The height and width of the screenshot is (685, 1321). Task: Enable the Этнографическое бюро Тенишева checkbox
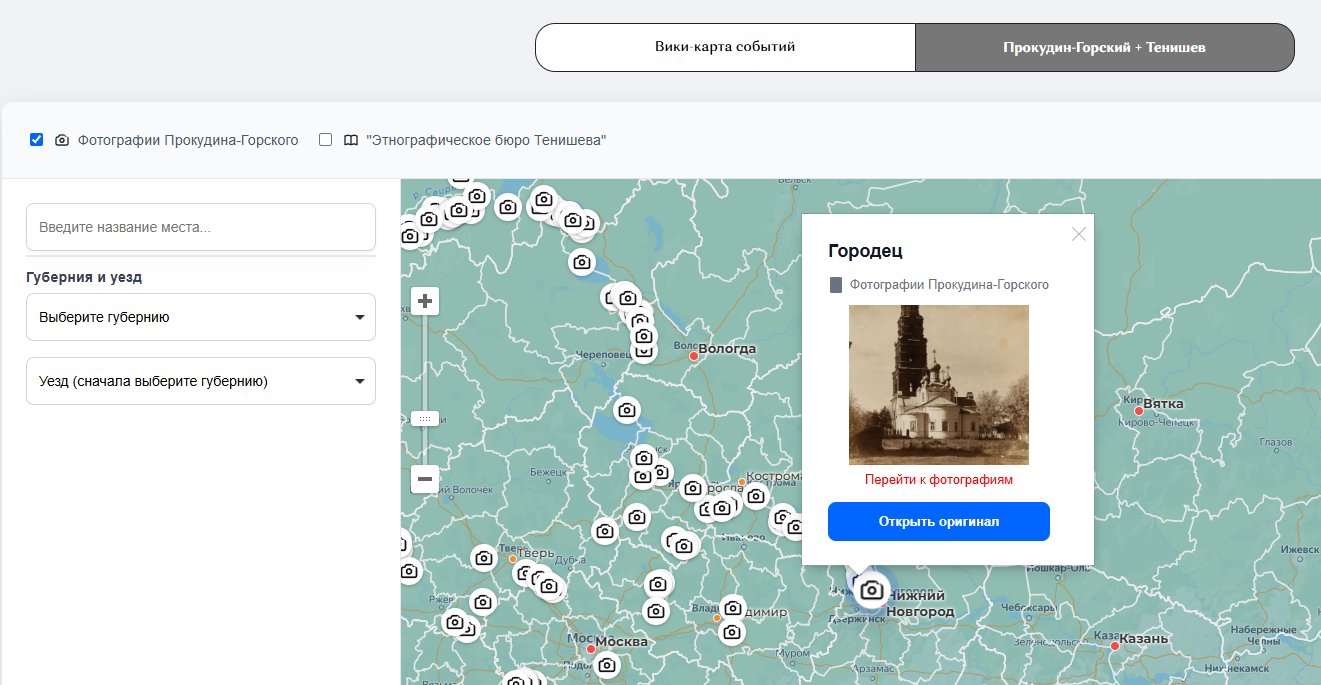(x=325, y=139)
